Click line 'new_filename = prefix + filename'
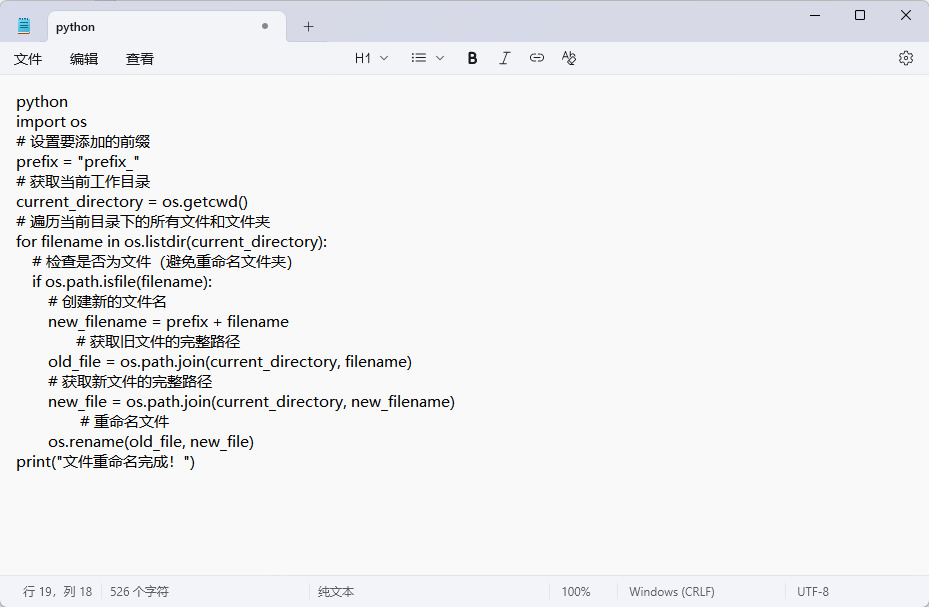This screenshot has height=607, width=929. coord(168,322)
